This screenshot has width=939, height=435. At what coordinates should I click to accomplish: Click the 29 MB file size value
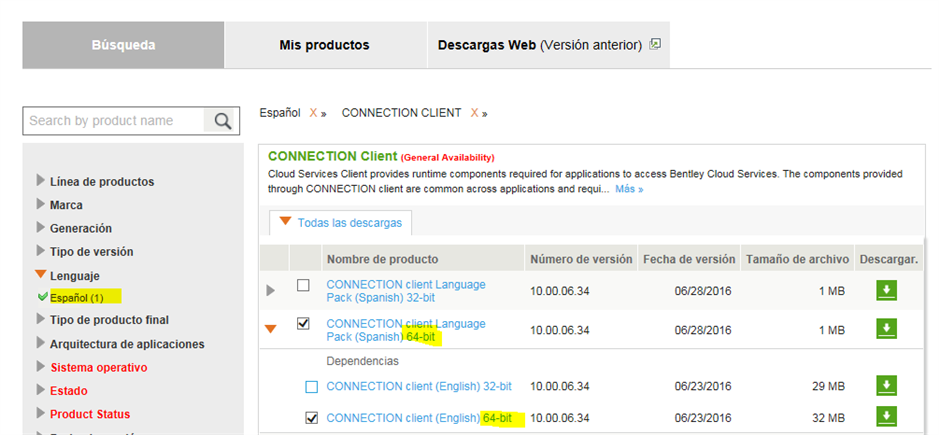click(828, 386)
